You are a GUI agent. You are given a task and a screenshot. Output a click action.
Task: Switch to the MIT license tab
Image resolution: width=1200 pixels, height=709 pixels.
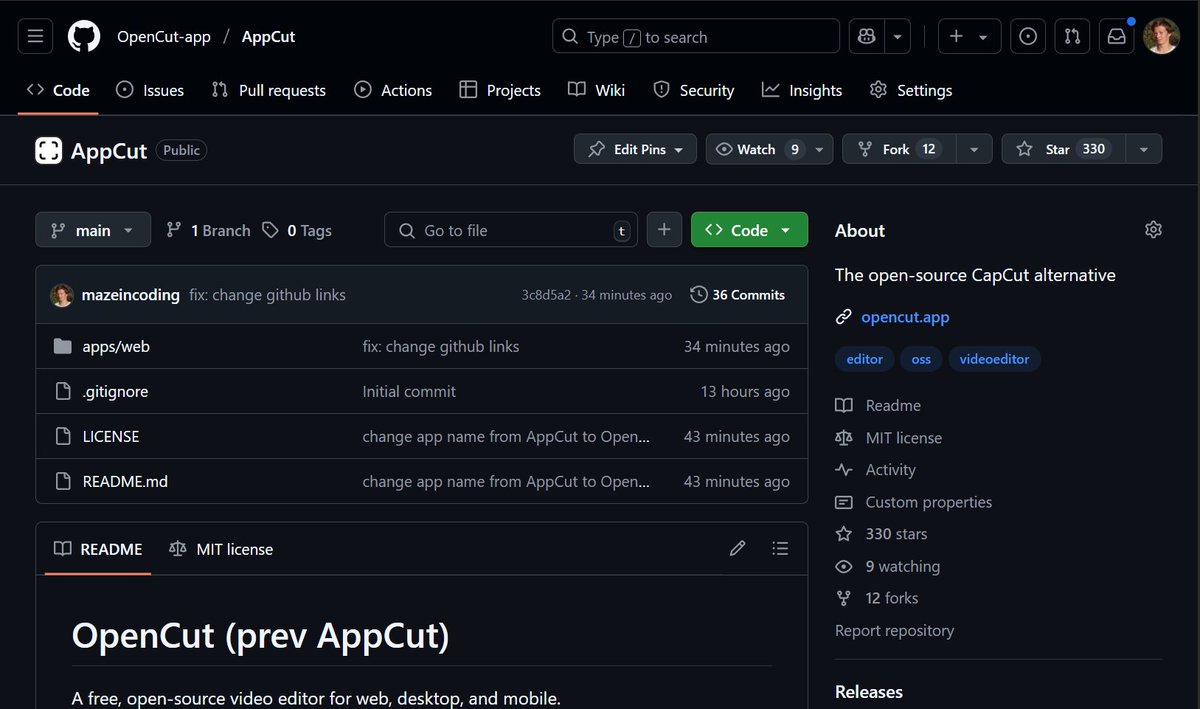(221, 549)
